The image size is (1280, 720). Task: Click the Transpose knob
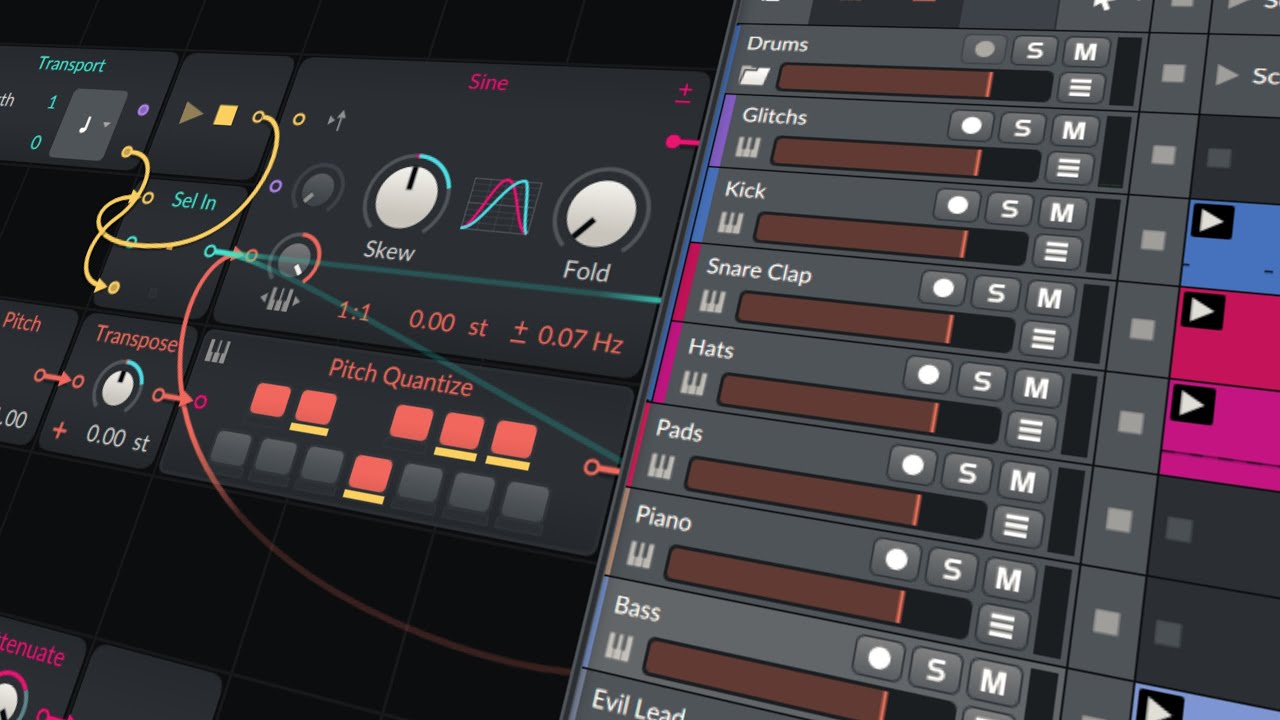(118, 387)
